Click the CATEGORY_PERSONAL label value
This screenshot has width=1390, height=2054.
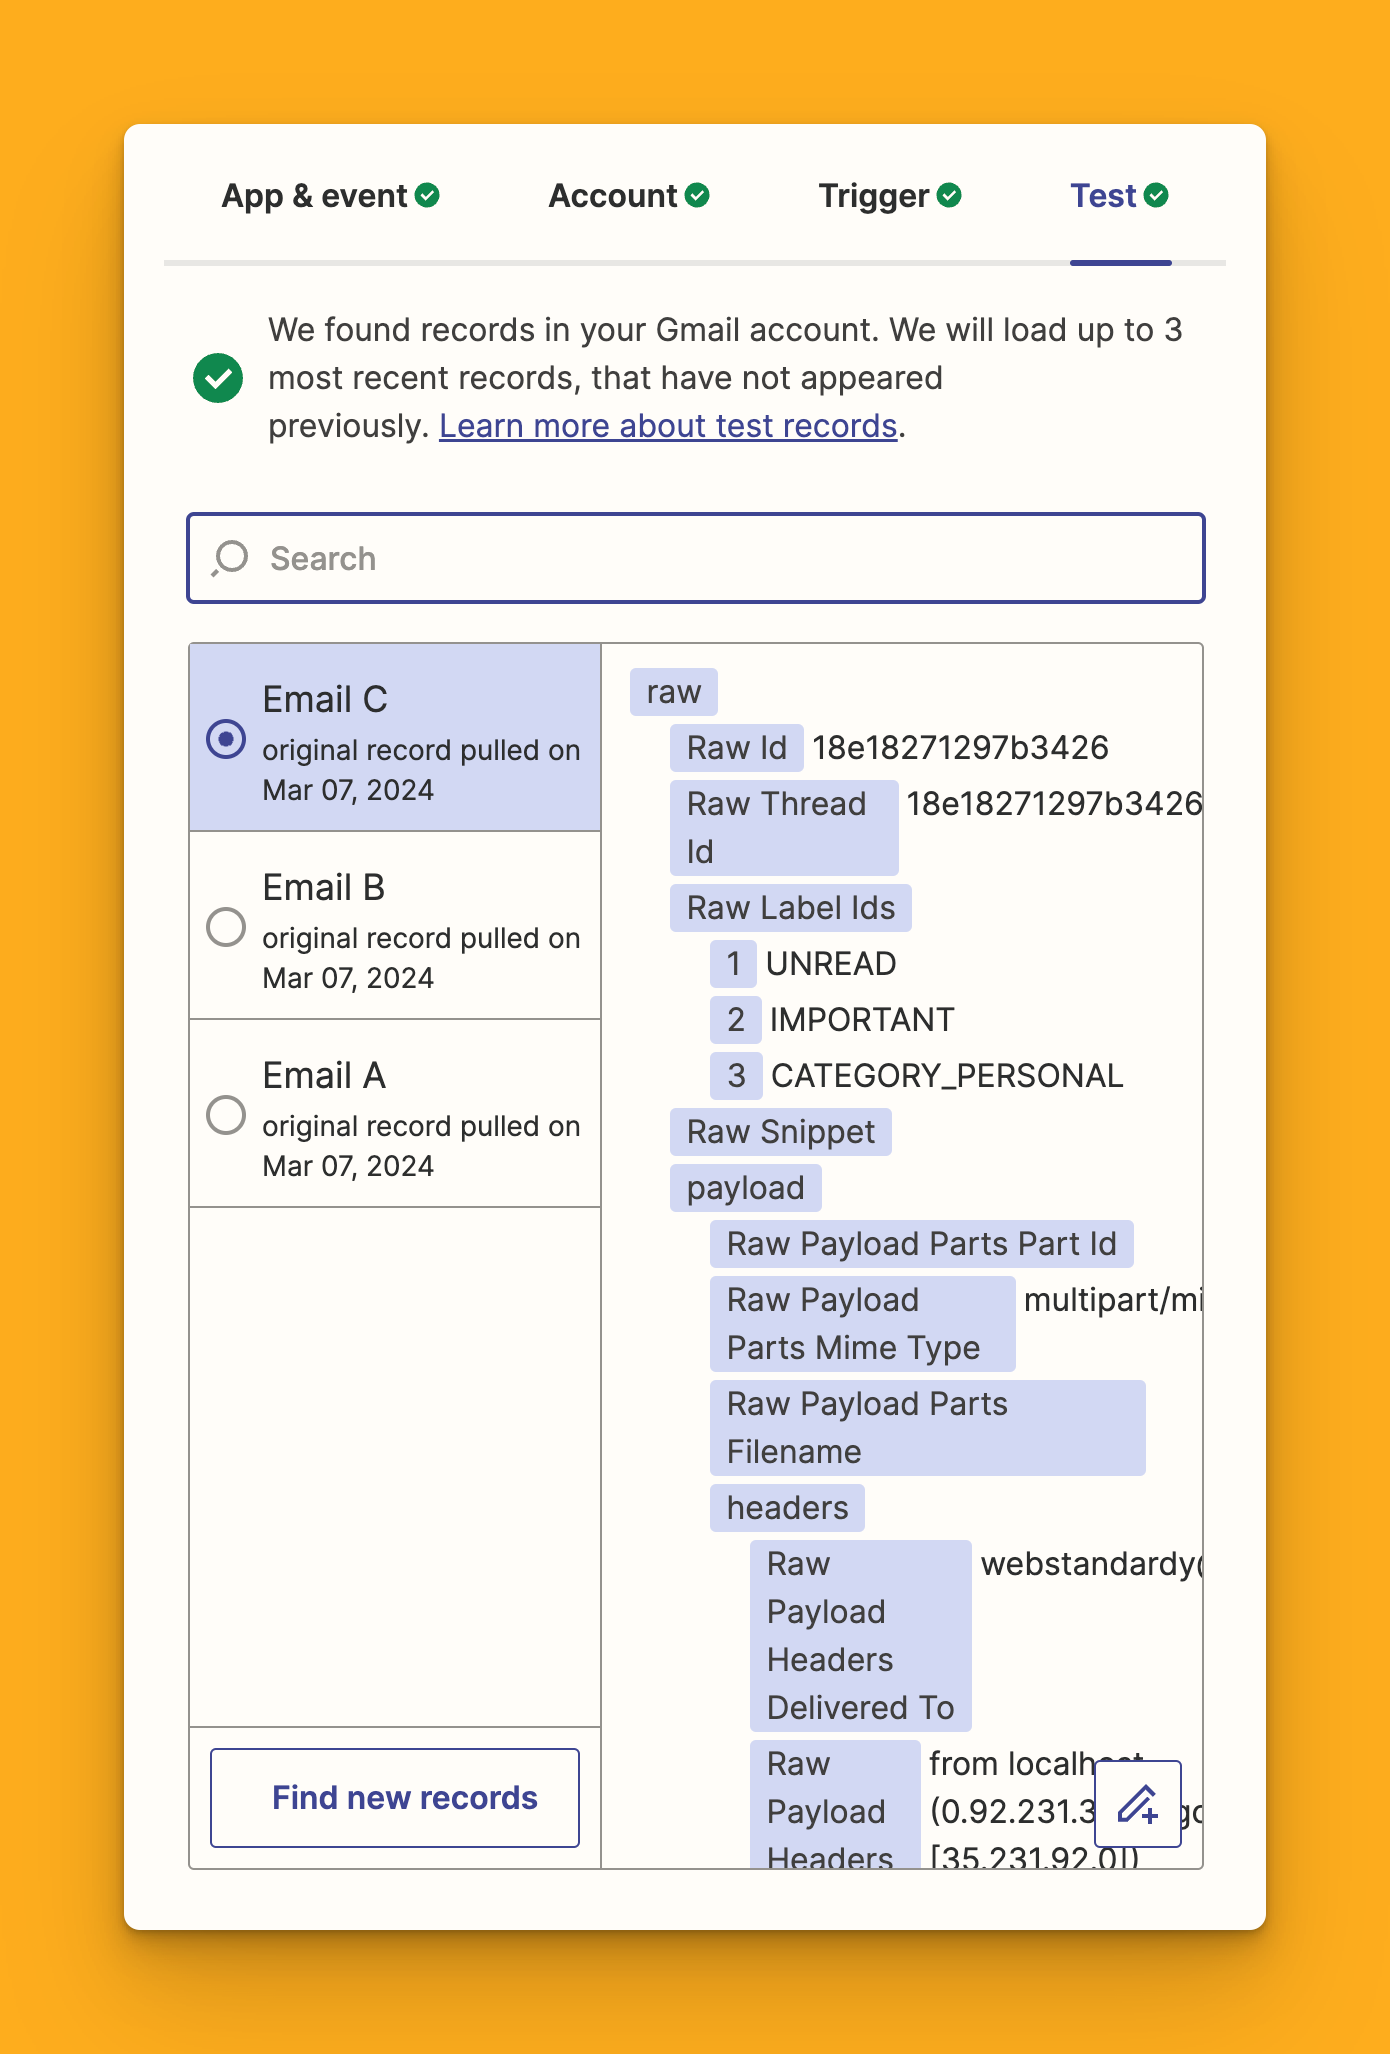tap(947, 1076)
